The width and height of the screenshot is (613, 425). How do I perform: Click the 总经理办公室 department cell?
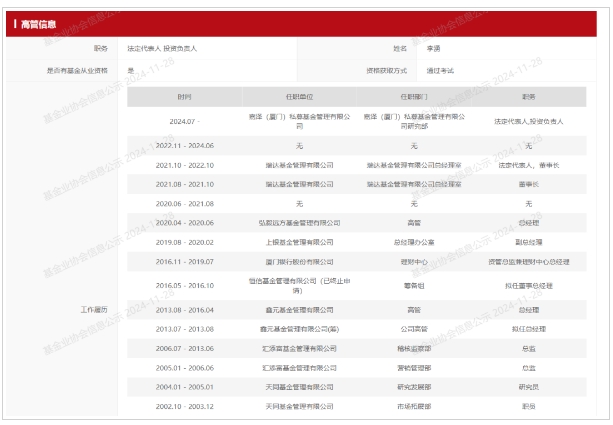[414, 242]
